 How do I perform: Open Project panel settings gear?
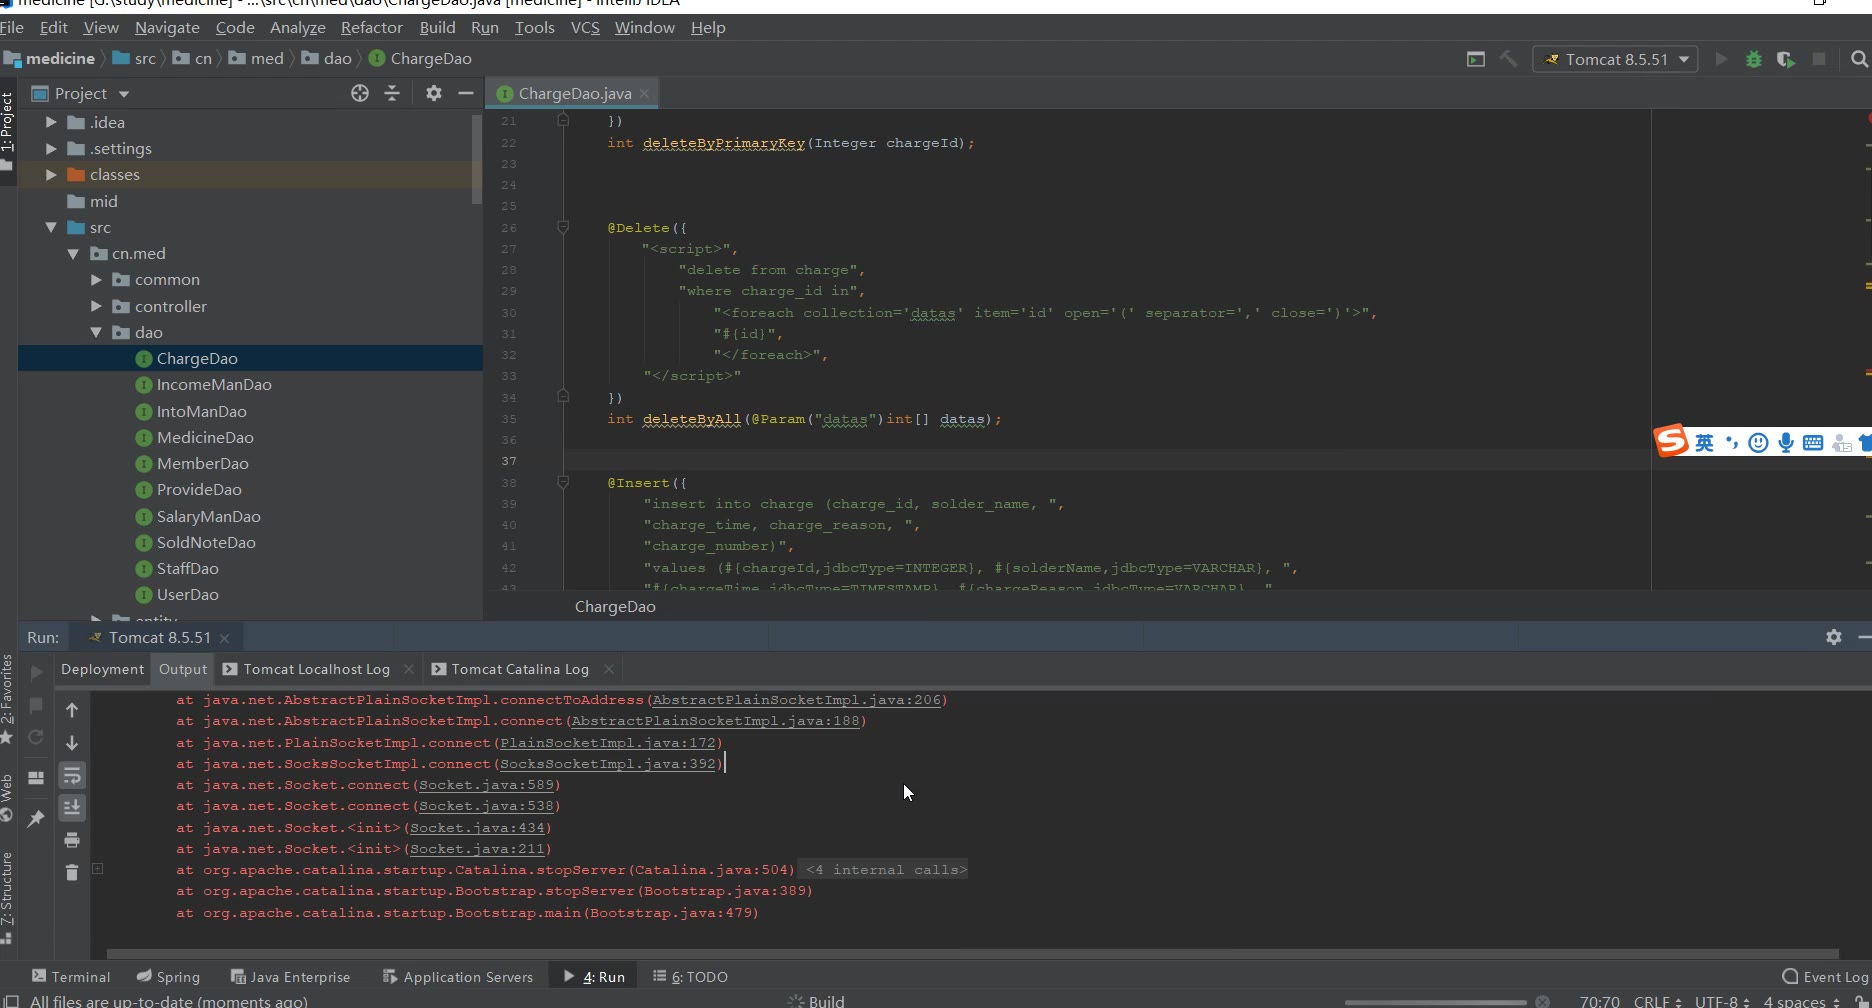click(433, 93)
